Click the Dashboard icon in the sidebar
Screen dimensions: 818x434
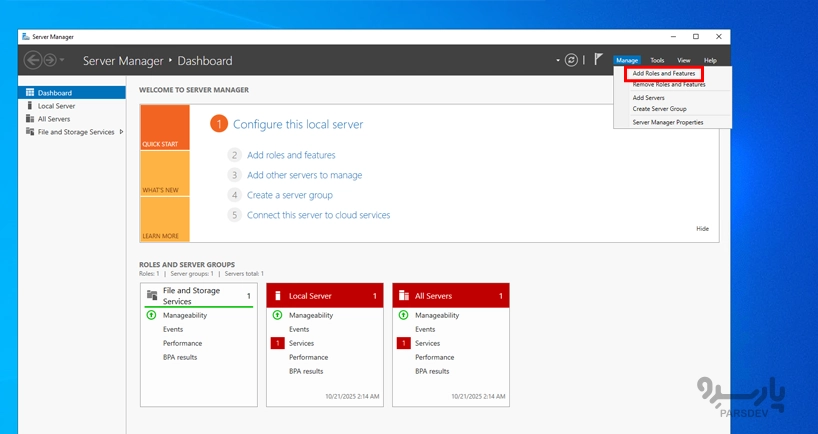point(30,92)
